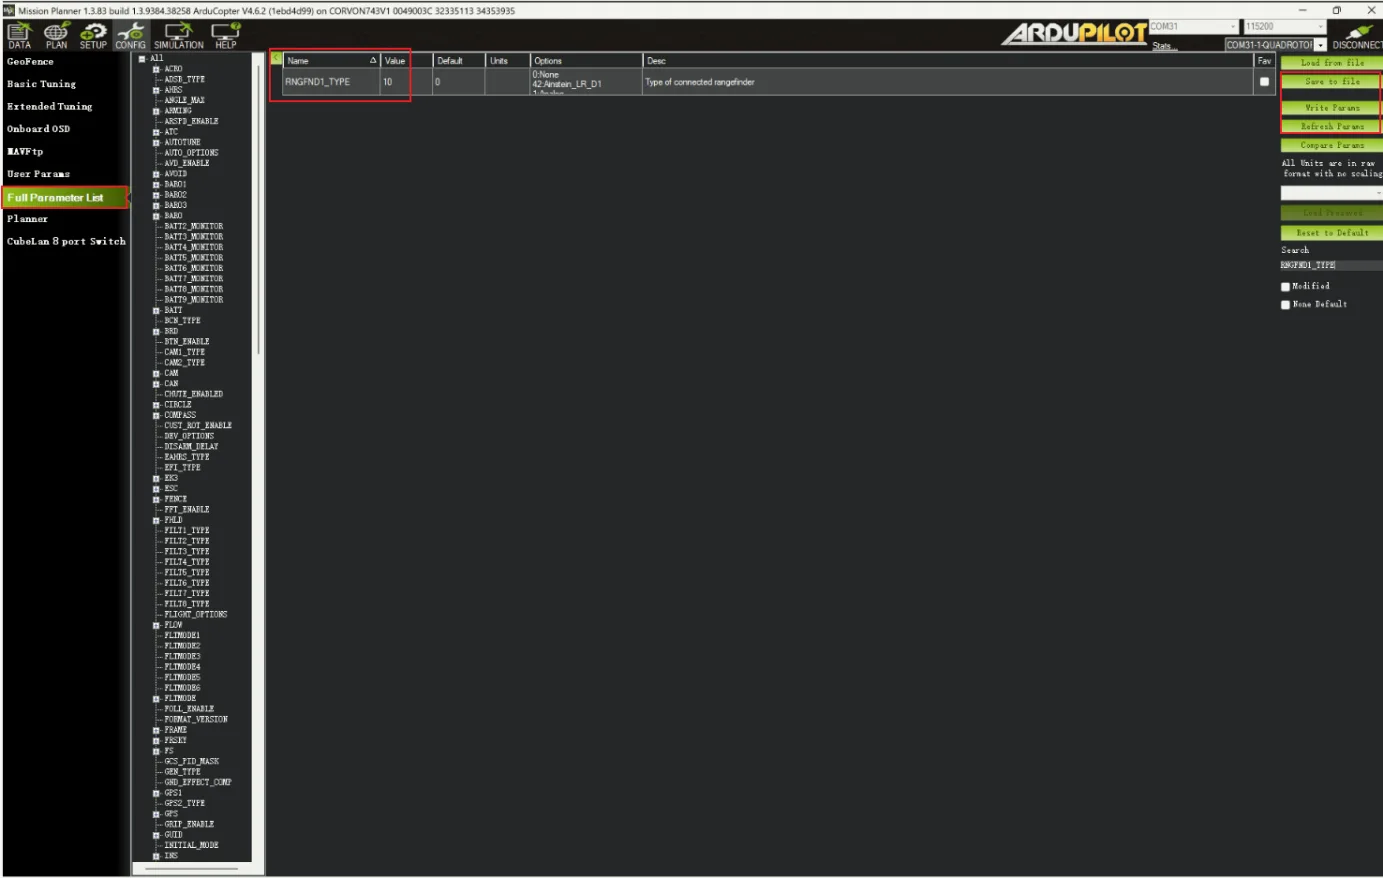Expand the AHRS tree node
1383x878 pixels.
click(x=157, y=90)
